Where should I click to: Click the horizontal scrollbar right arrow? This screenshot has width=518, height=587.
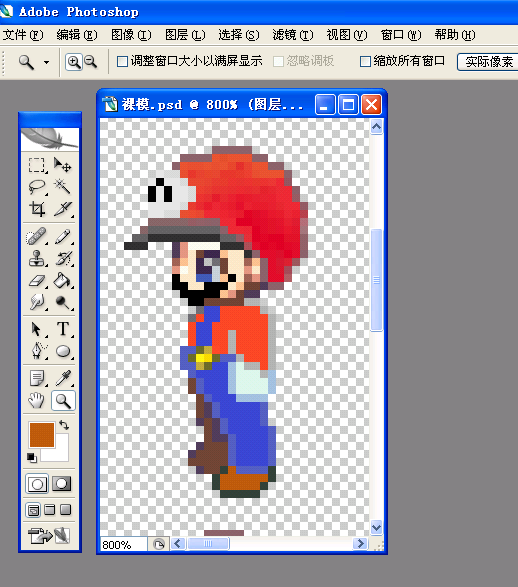360,544
